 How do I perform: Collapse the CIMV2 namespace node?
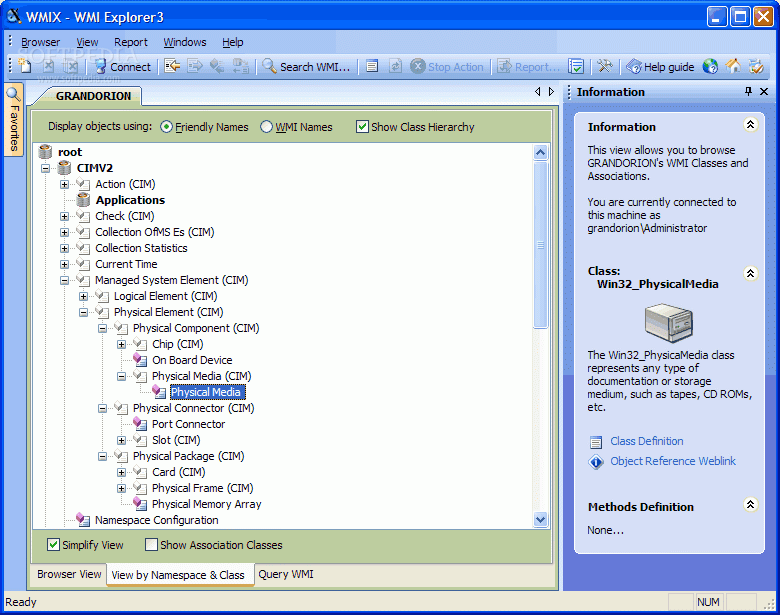point(45,168)
